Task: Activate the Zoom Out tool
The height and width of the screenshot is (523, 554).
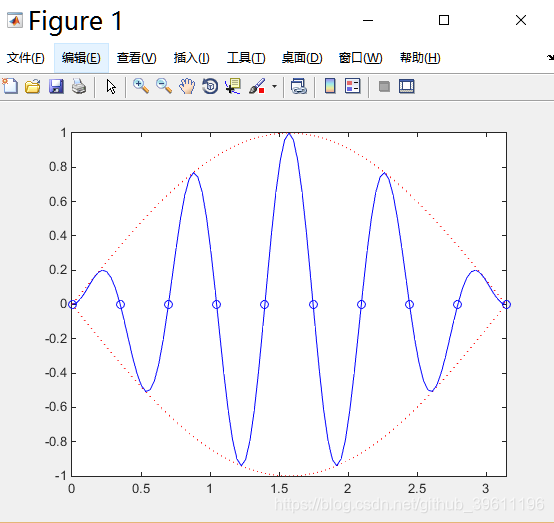Action: (164, 86)
